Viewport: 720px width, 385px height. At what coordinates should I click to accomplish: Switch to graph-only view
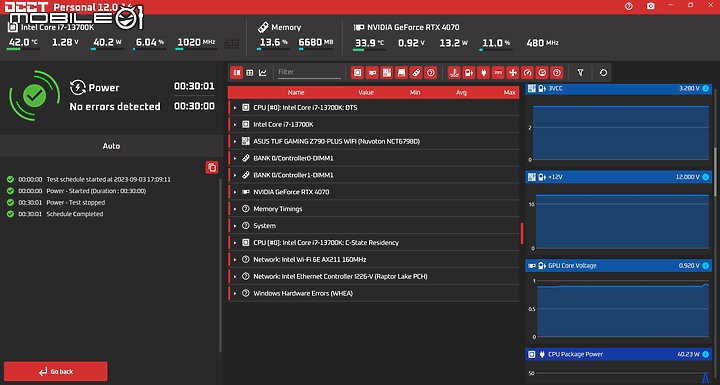[x=263, y=73]
